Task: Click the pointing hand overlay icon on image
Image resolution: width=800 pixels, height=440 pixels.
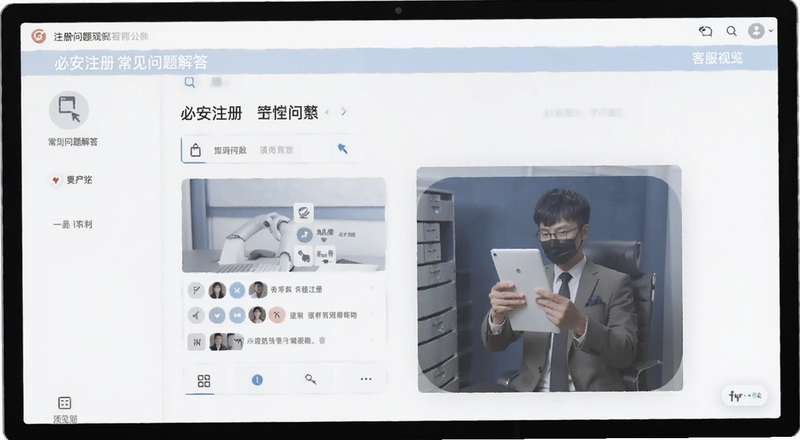Action: pyautogui.click(x=304, y=255)
